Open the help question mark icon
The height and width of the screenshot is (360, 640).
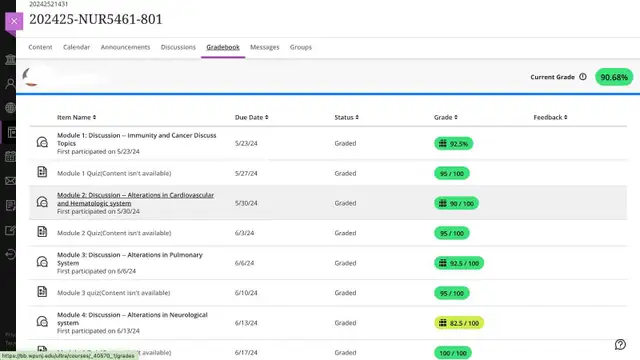click(x=620, y=344)
